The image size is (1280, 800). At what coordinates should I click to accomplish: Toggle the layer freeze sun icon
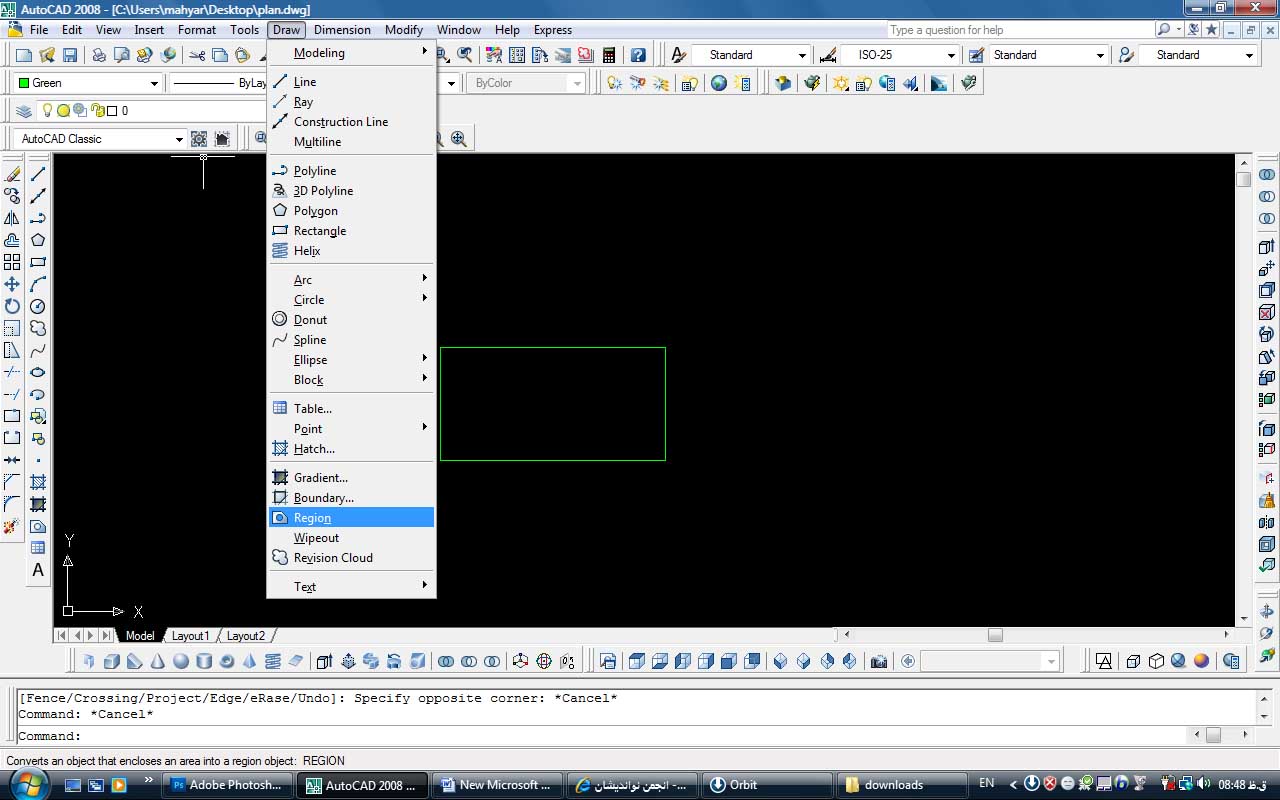63,111
